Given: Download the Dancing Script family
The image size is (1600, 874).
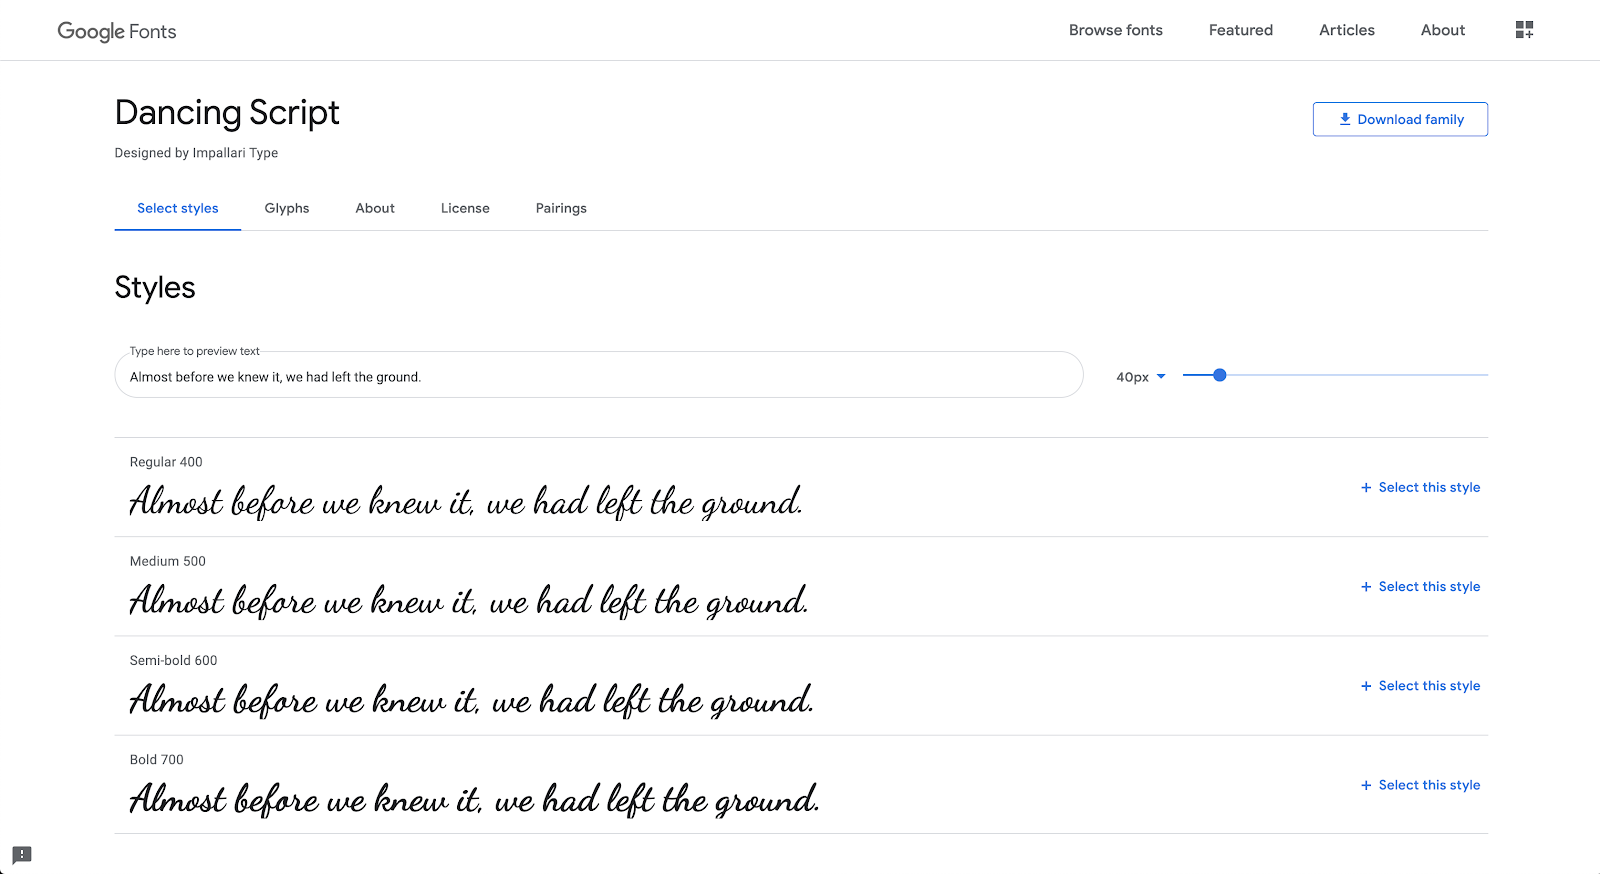Looking at the screenshot, I should (1400, 119).
